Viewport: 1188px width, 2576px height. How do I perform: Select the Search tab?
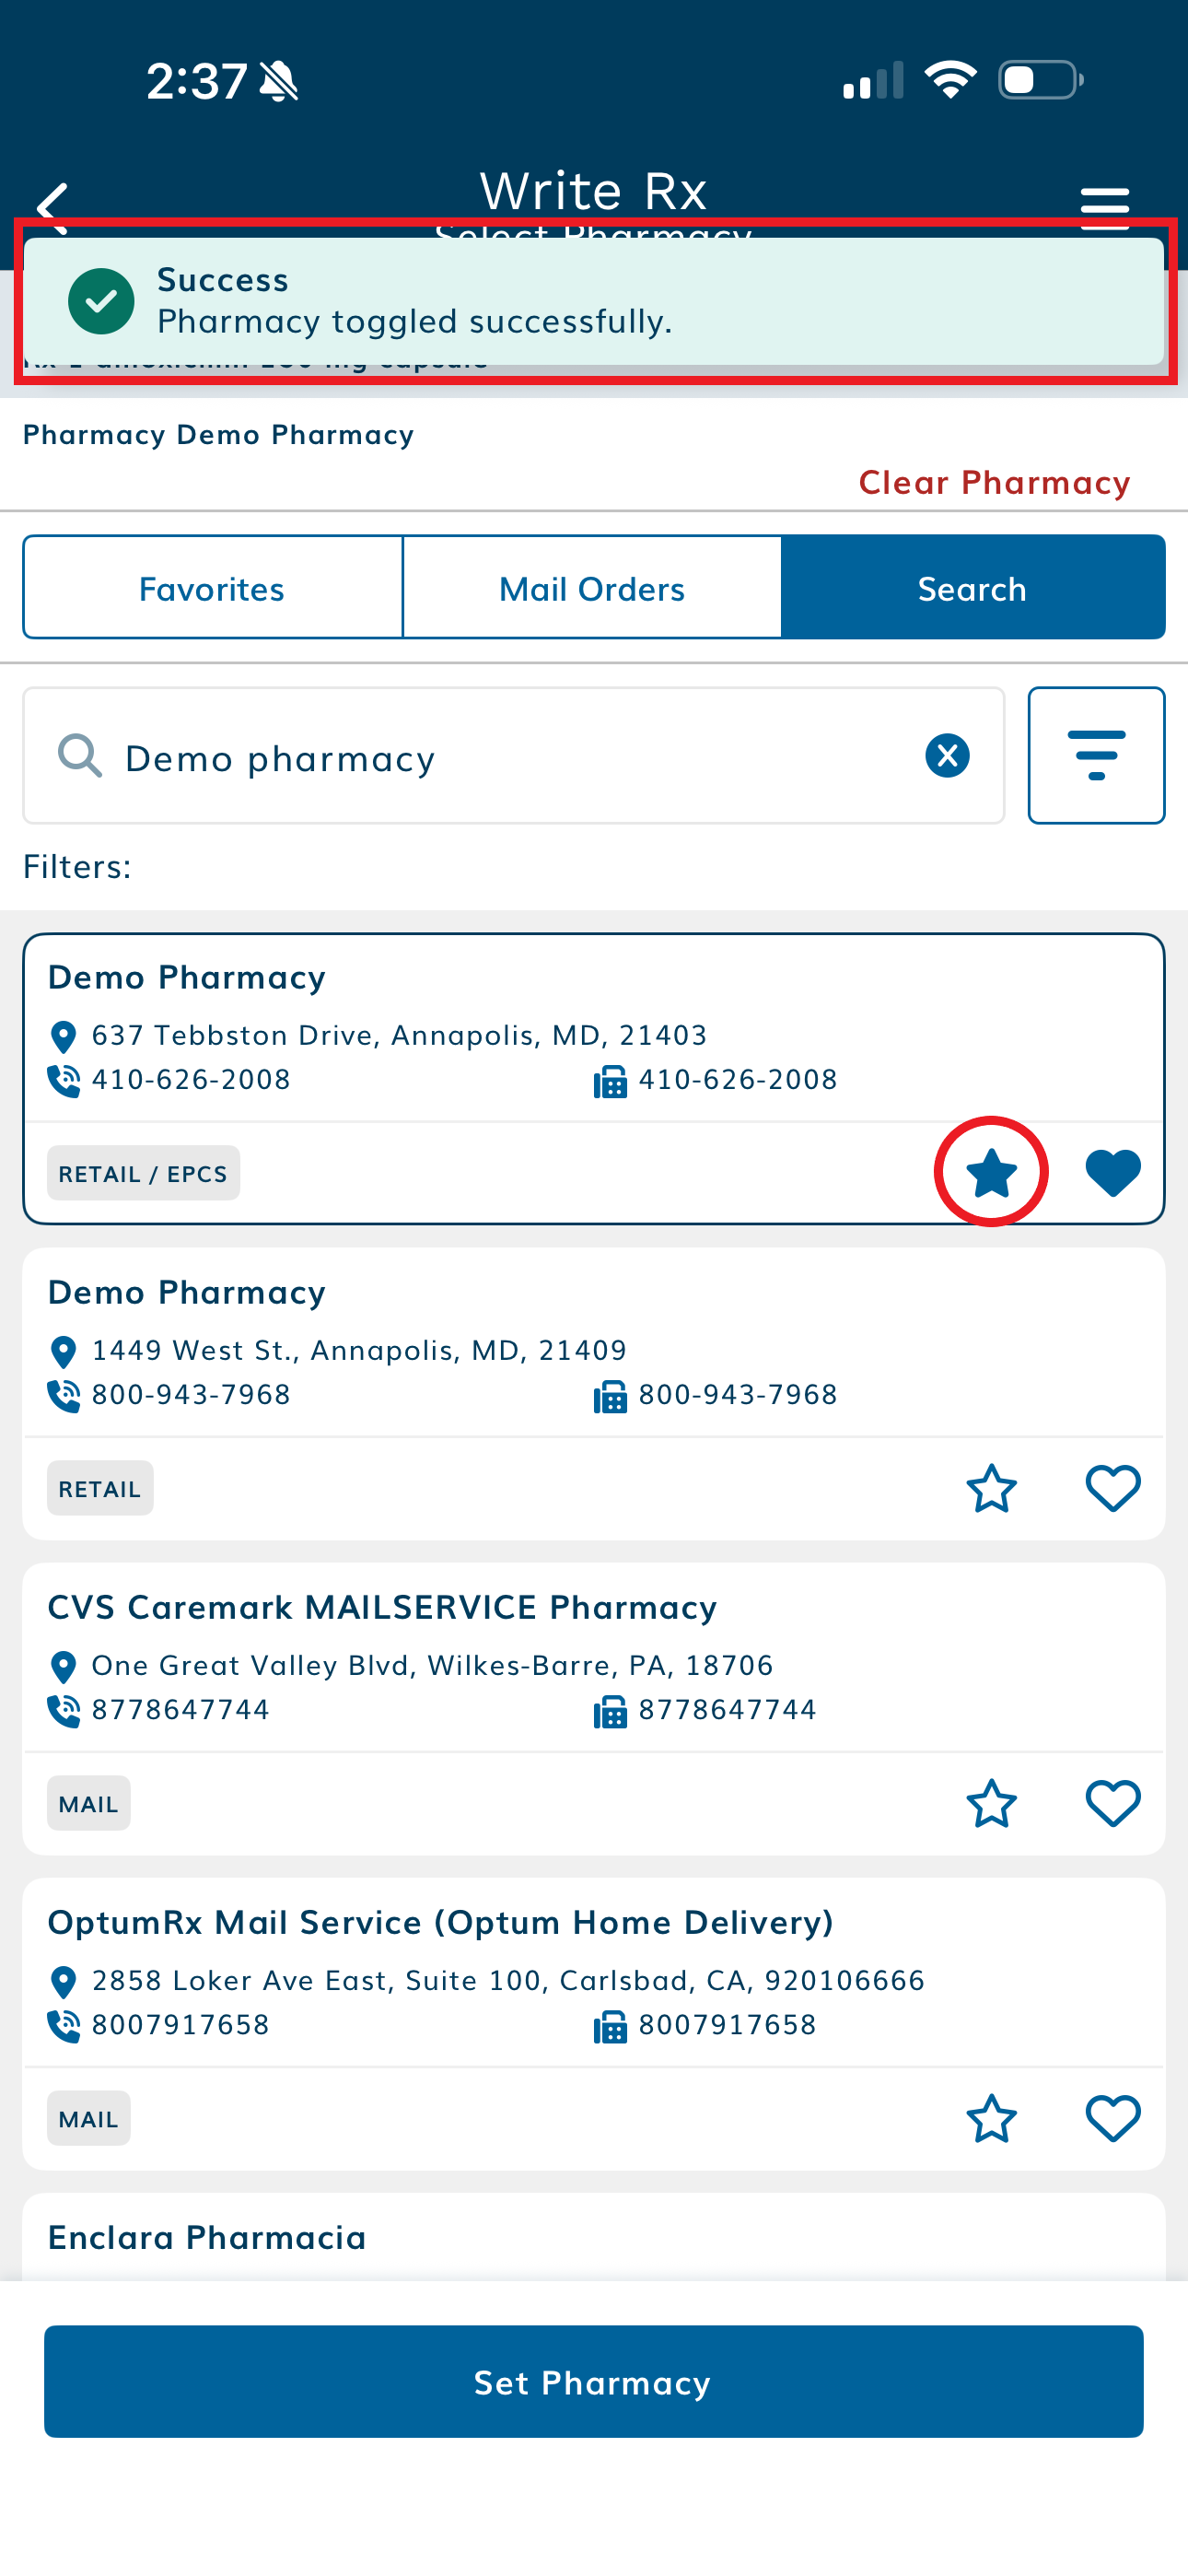pos(972,588)
